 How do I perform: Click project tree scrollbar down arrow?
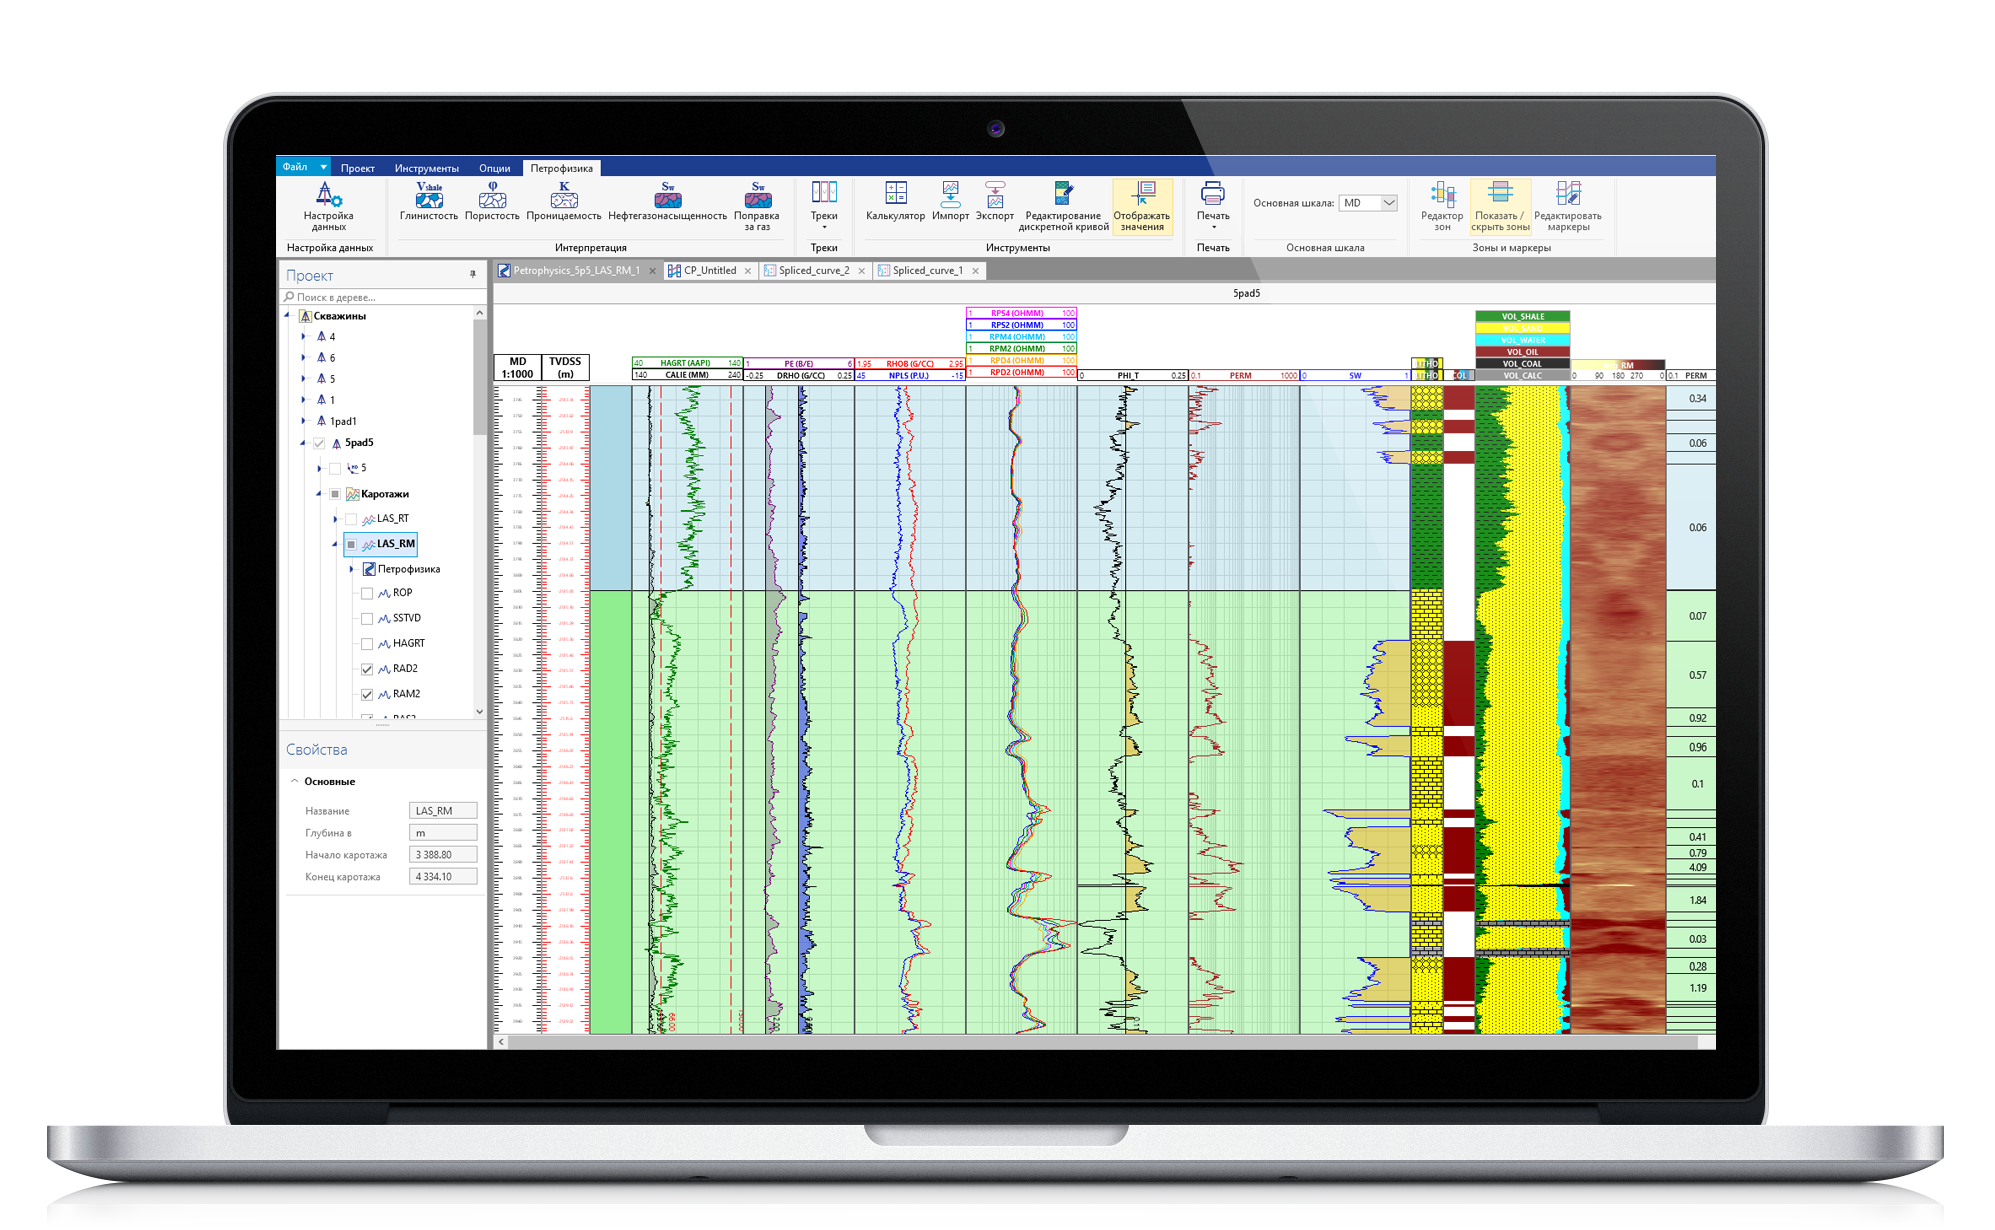[480, 711]
